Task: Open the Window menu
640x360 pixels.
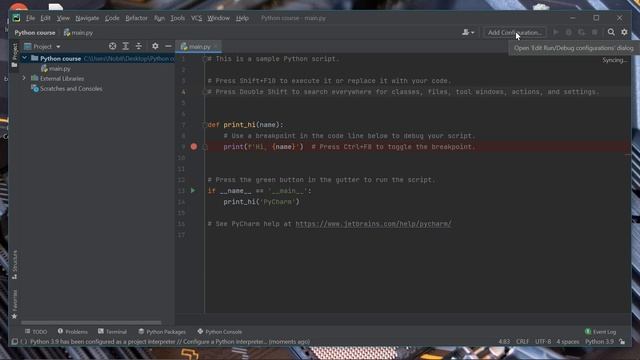Action: (218, 18)
